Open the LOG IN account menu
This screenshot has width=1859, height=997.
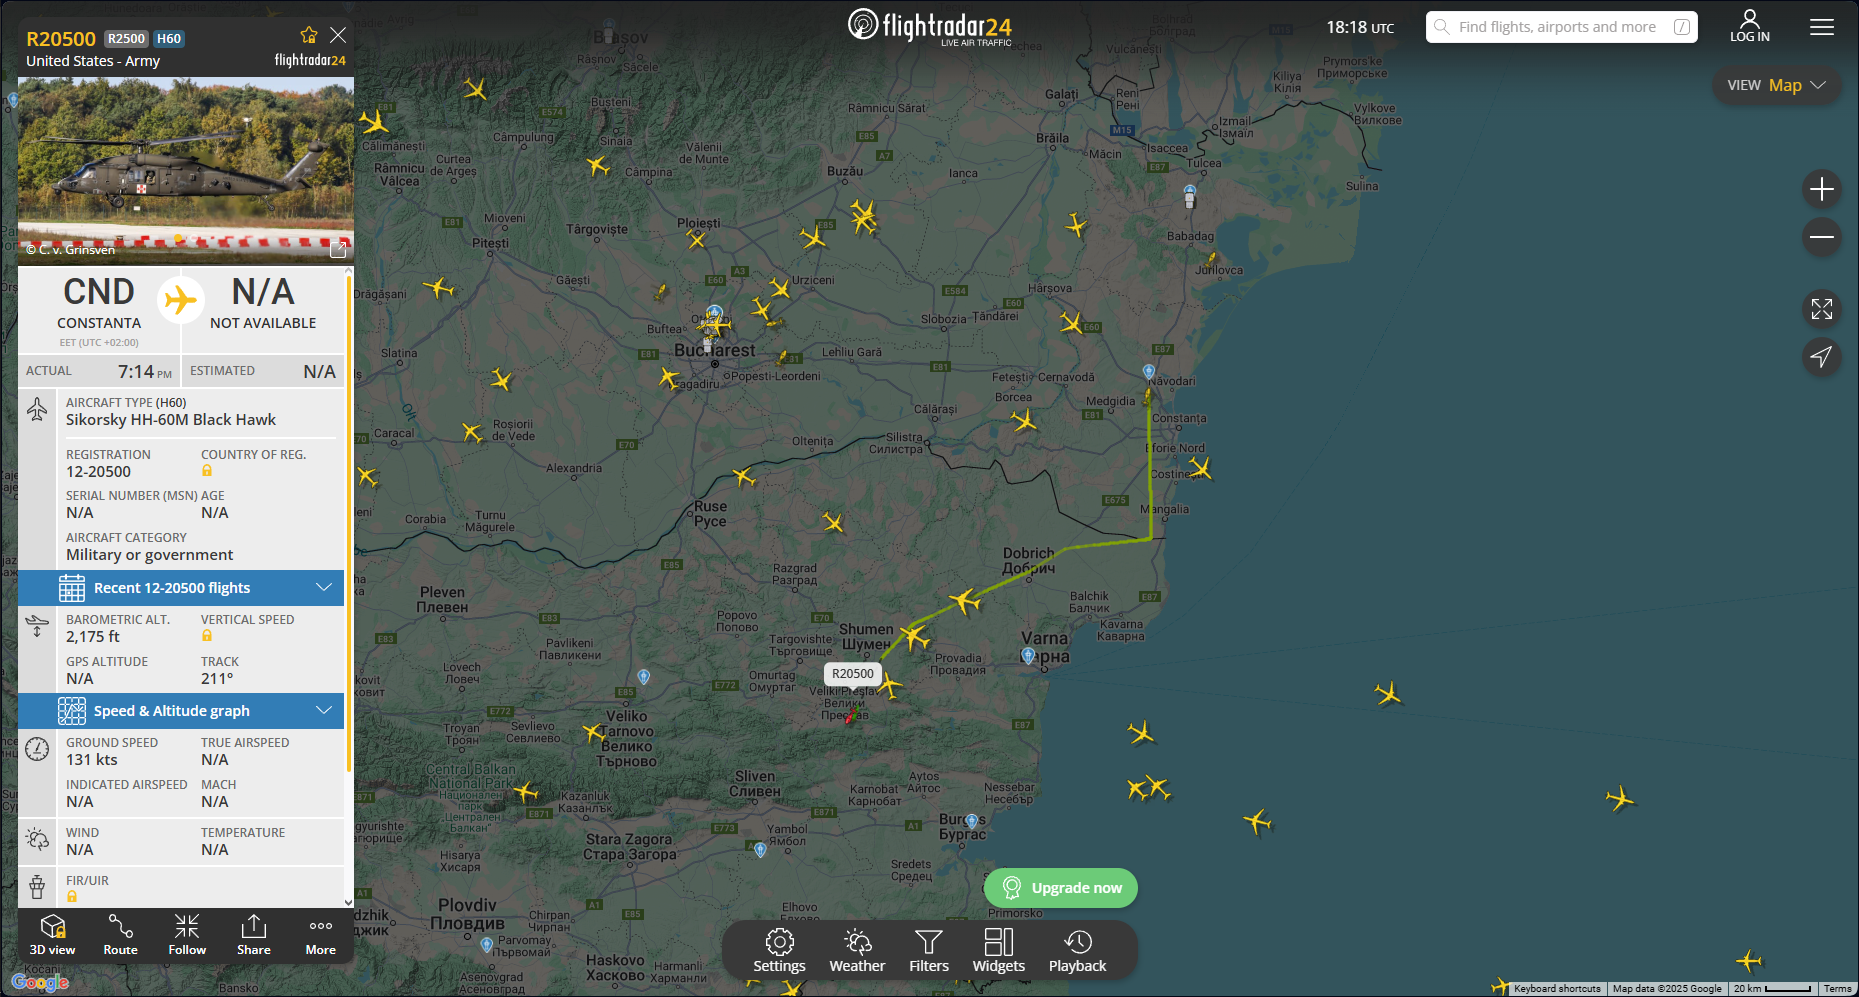[1750, 26]
